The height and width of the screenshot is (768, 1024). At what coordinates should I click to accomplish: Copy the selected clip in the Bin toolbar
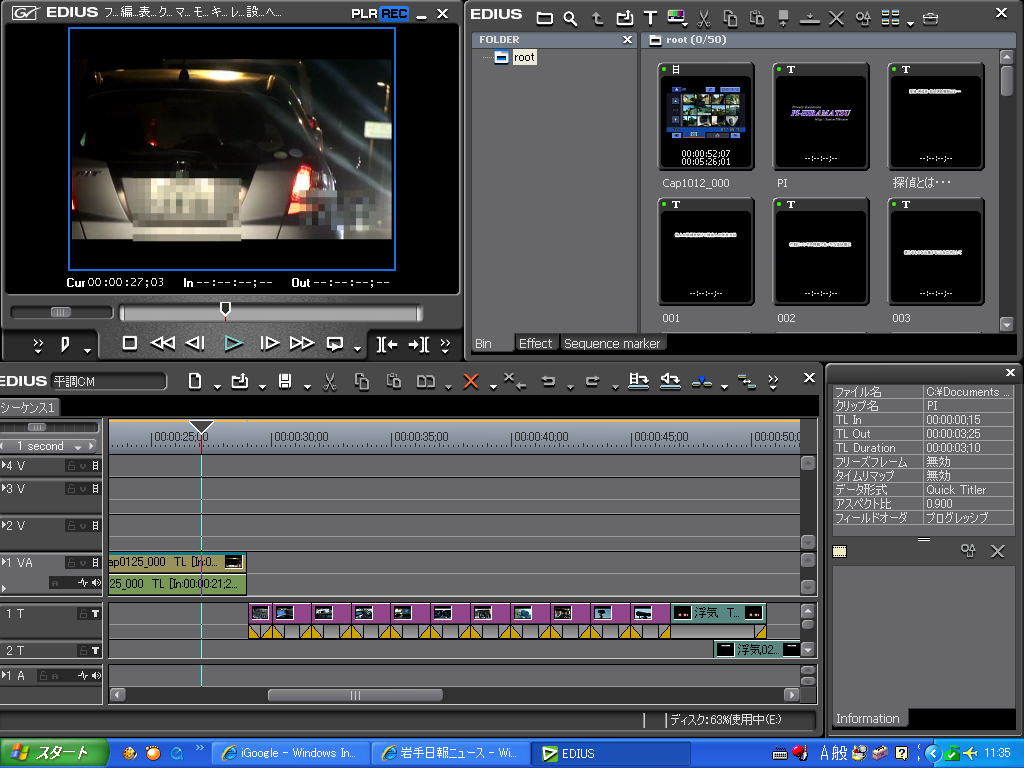point(730,18)
